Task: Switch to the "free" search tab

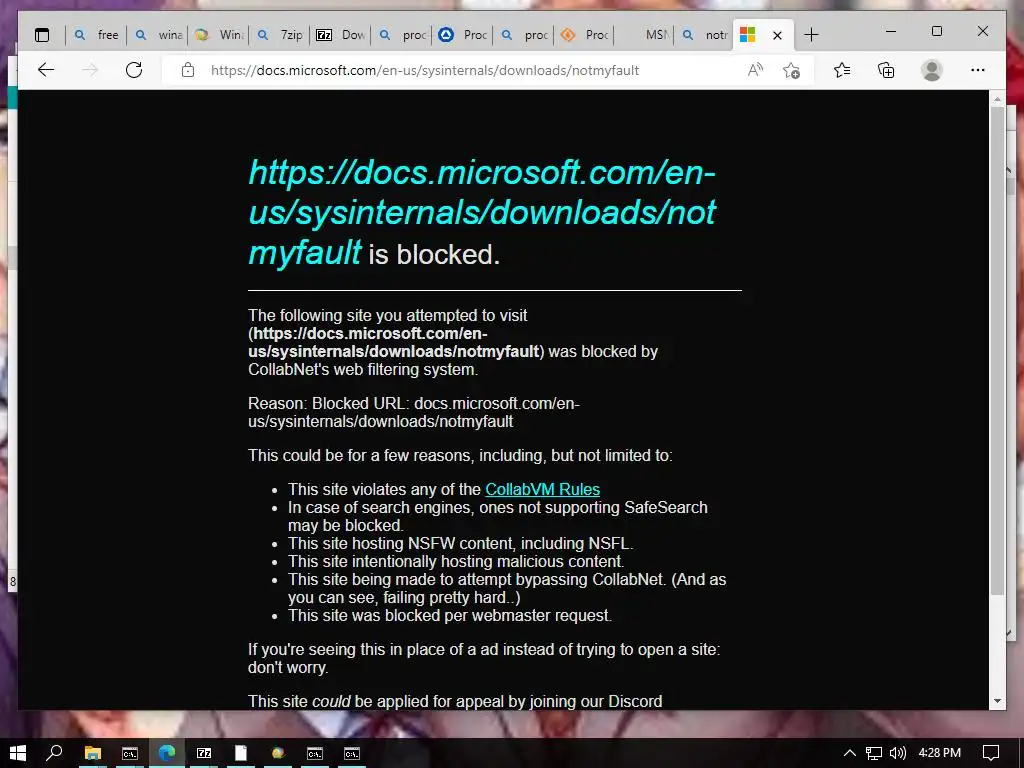Action: (x=96, y=35)
